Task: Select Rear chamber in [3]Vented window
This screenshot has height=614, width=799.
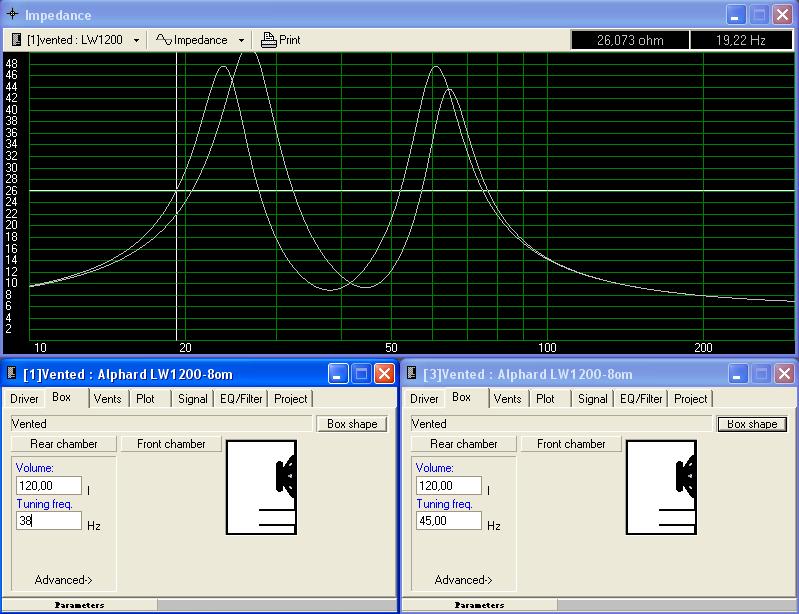Action: pos(464,444)
